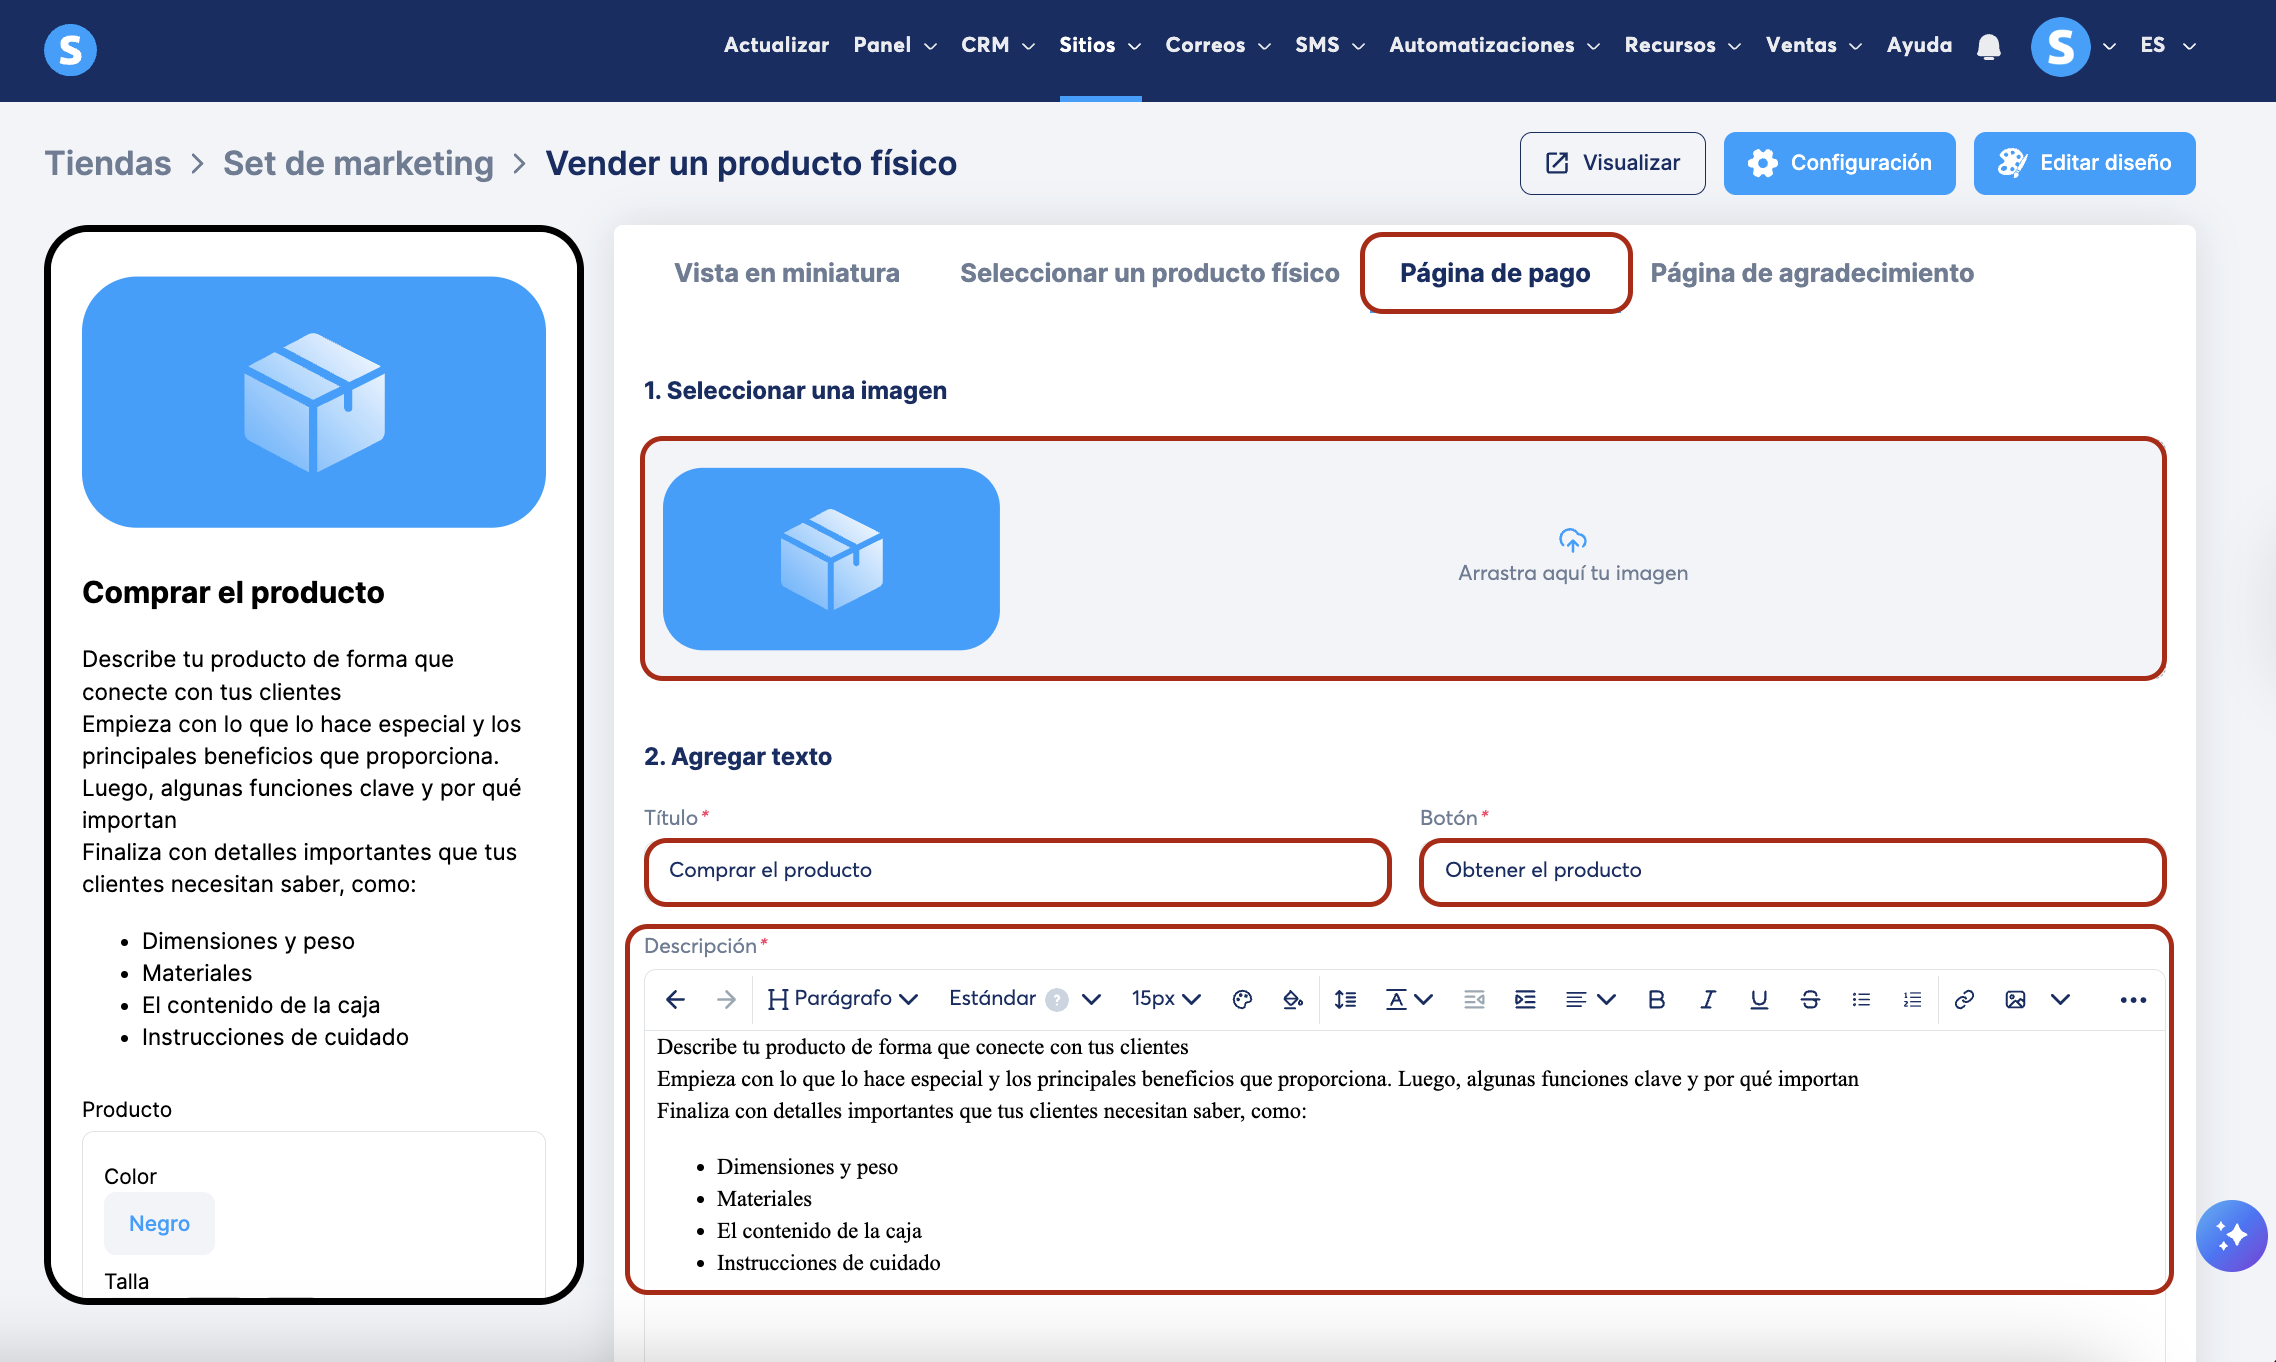This screenshot has width=2276, height=1362.
Task: Select the Negro color option
Action: [x=159, y=1223]
